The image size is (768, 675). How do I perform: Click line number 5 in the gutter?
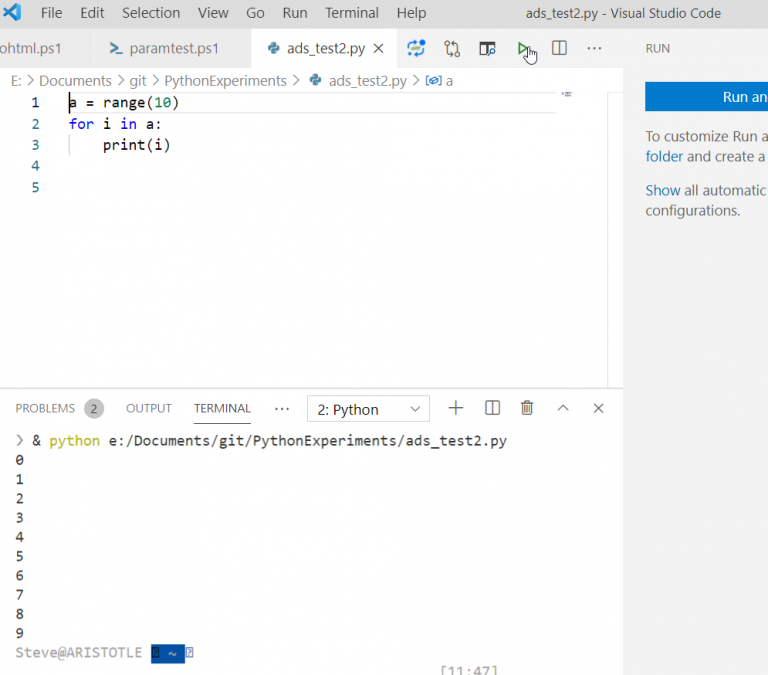click(x=35, y=187)
